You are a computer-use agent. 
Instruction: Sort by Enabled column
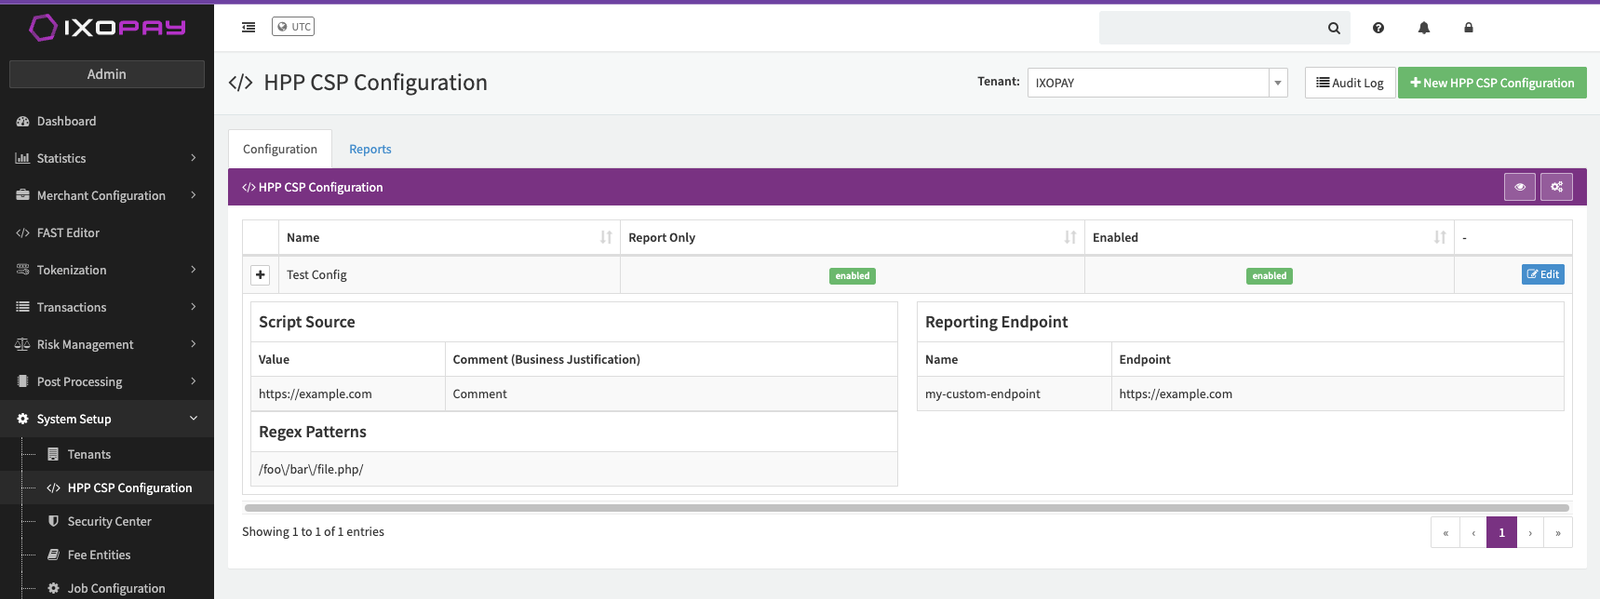(x=1269, y=238)
